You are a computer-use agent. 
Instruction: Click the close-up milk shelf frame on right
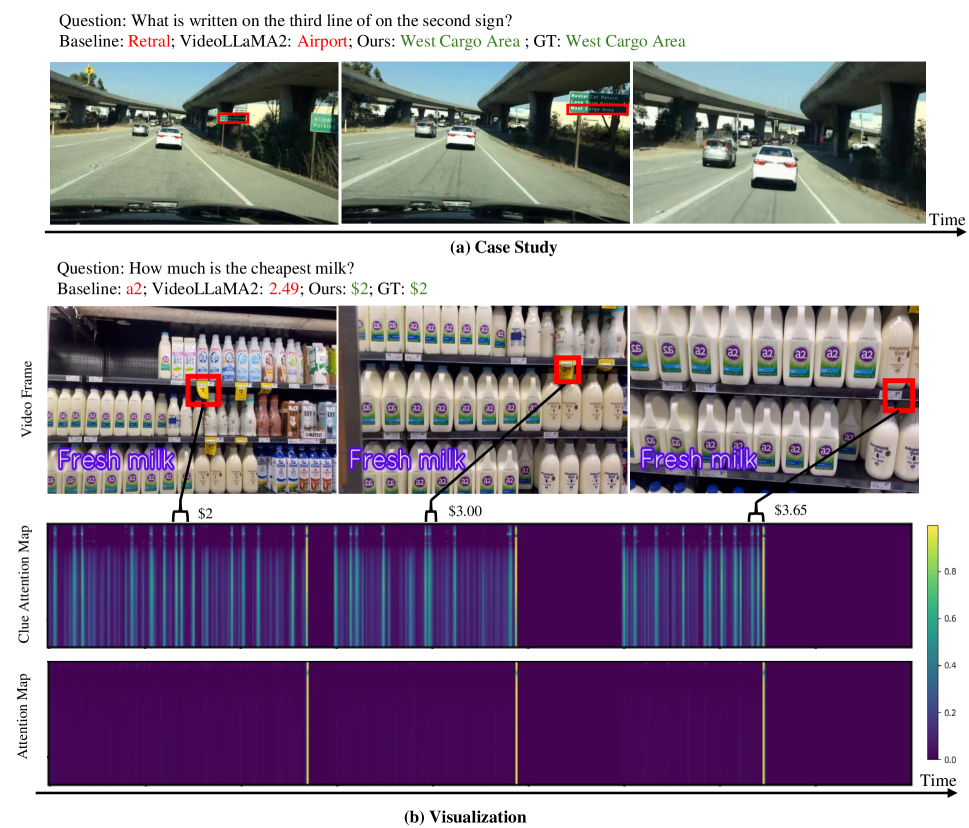[774, 399]
